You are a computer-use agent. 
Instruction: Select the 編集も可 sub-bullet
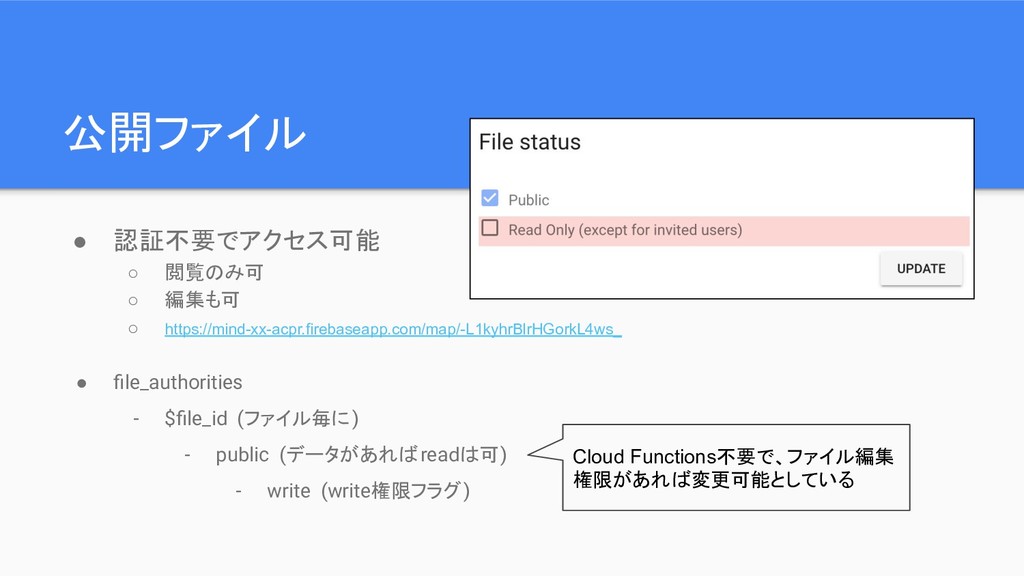202,300
